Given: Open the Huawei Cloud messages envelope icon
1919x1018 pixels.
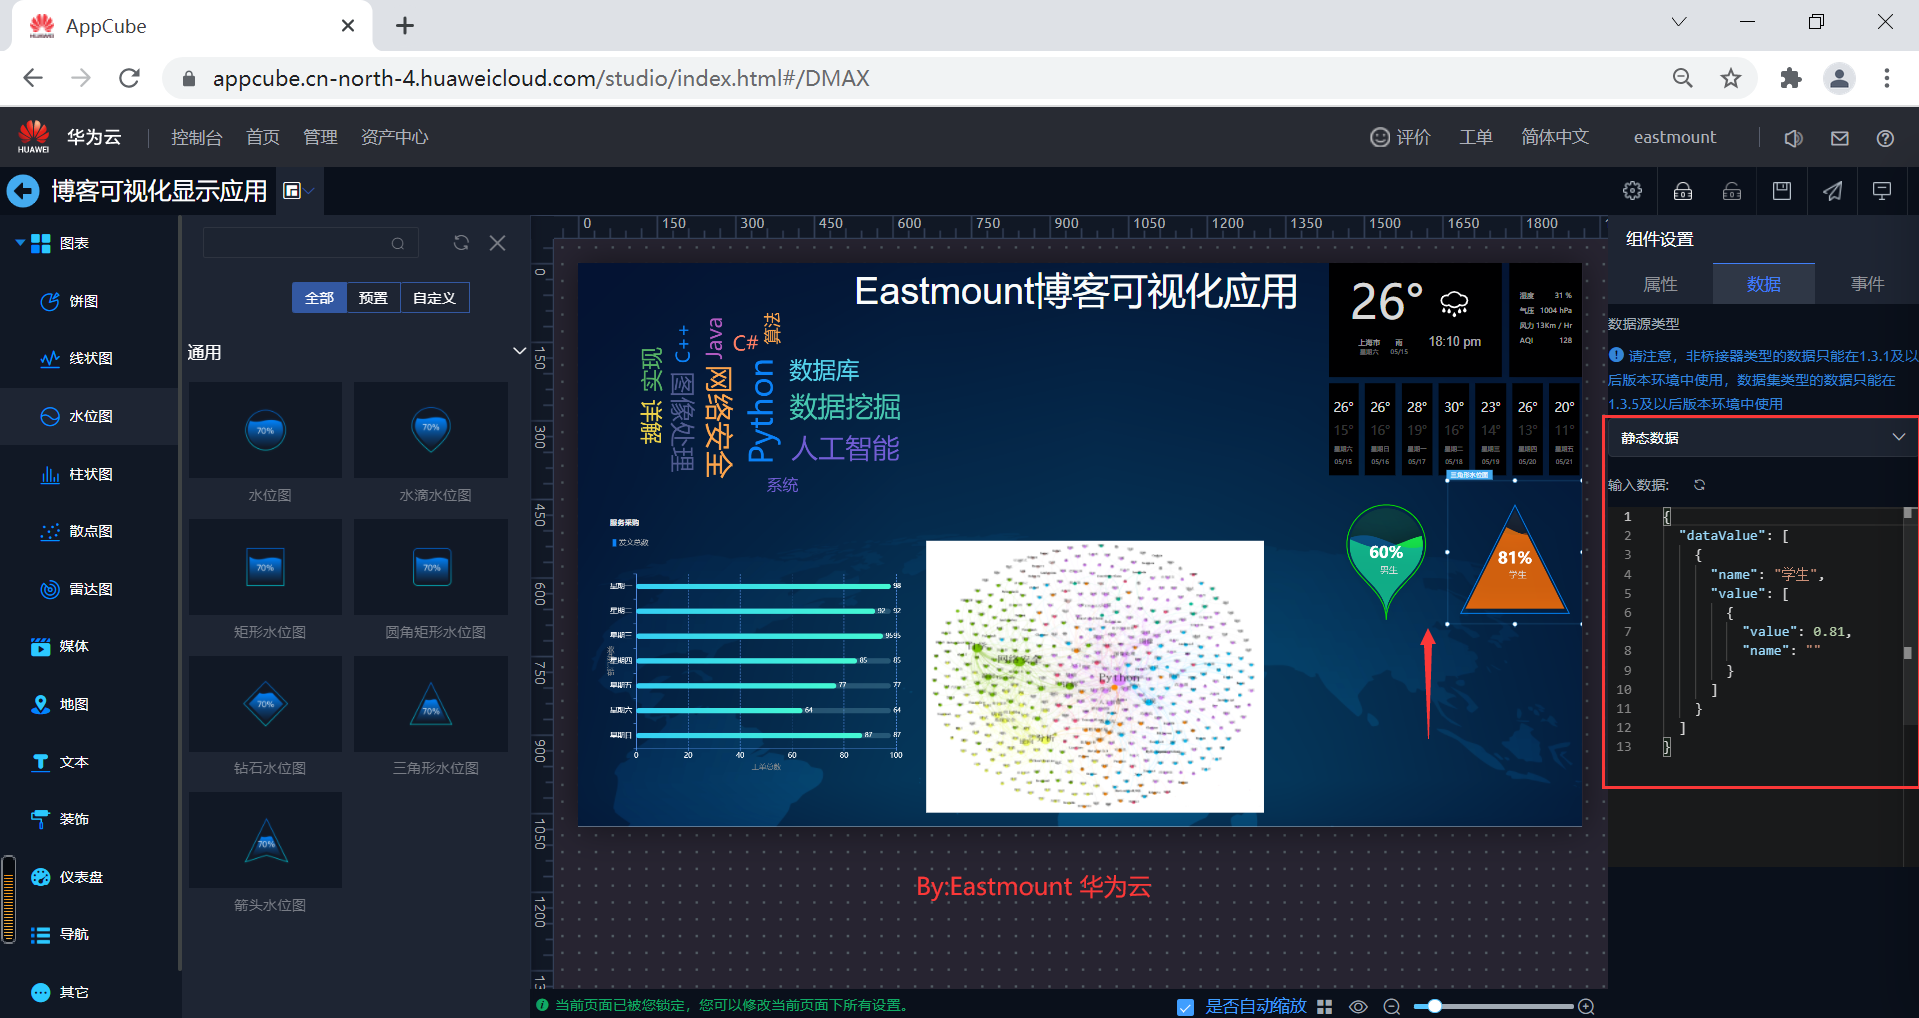Looking at the screenshot, I should tap(1840, 138).
